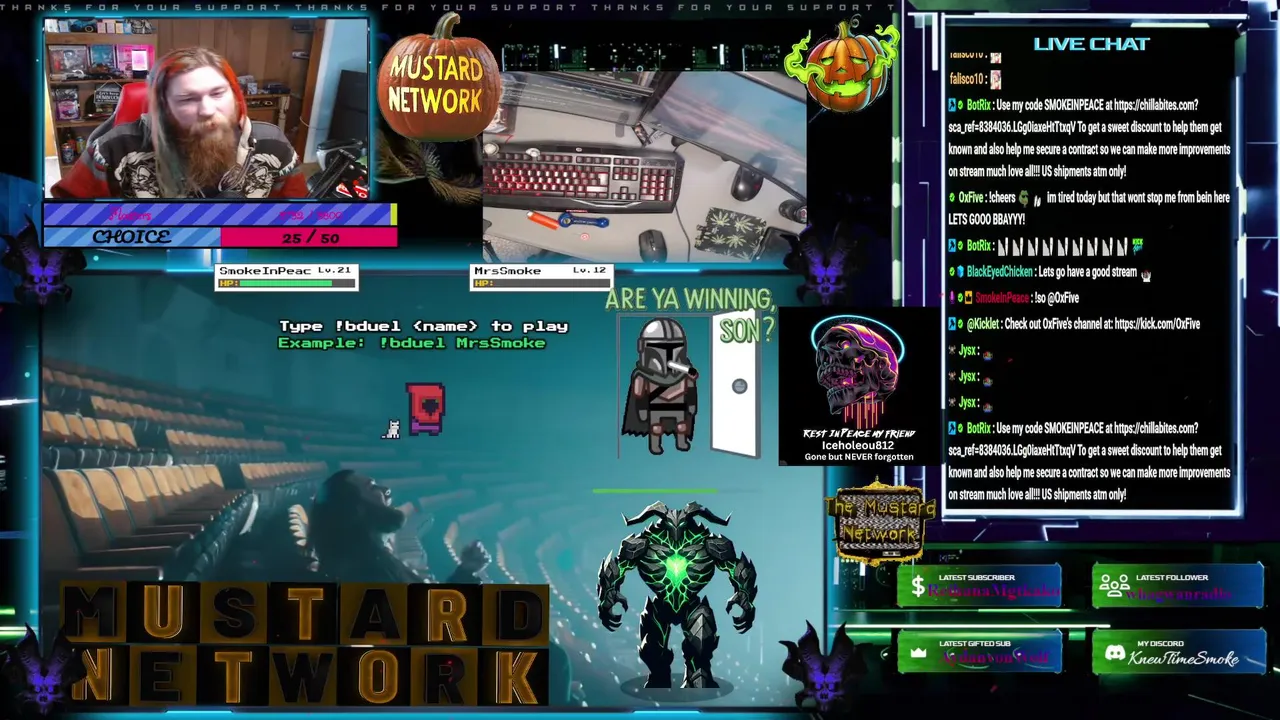The height and width of the screenshot is (720, 1280).
Task: Click the blue badge beside BlackEyedChicken's name
Action: click(959, 272)
